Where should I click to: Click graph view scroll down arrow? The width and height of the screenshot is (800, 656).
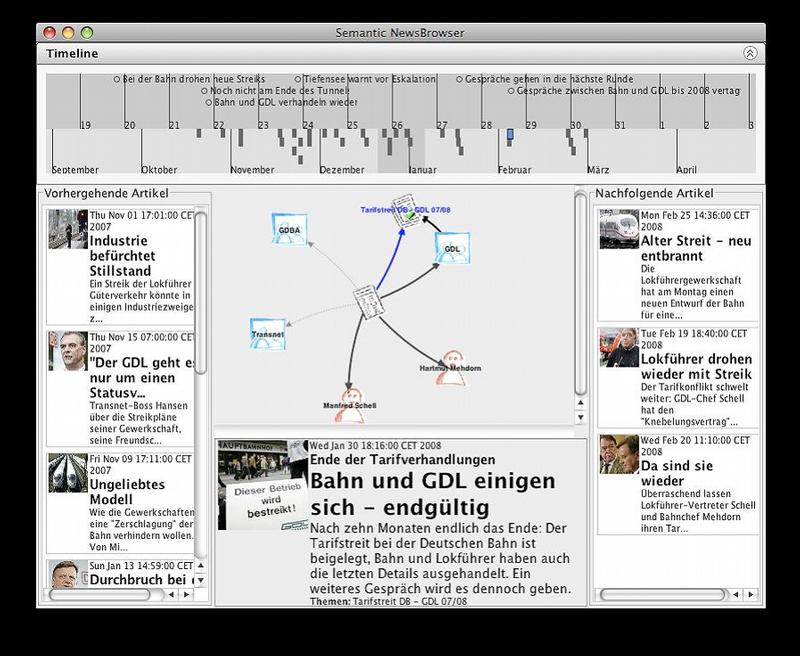tap(580, 417)
